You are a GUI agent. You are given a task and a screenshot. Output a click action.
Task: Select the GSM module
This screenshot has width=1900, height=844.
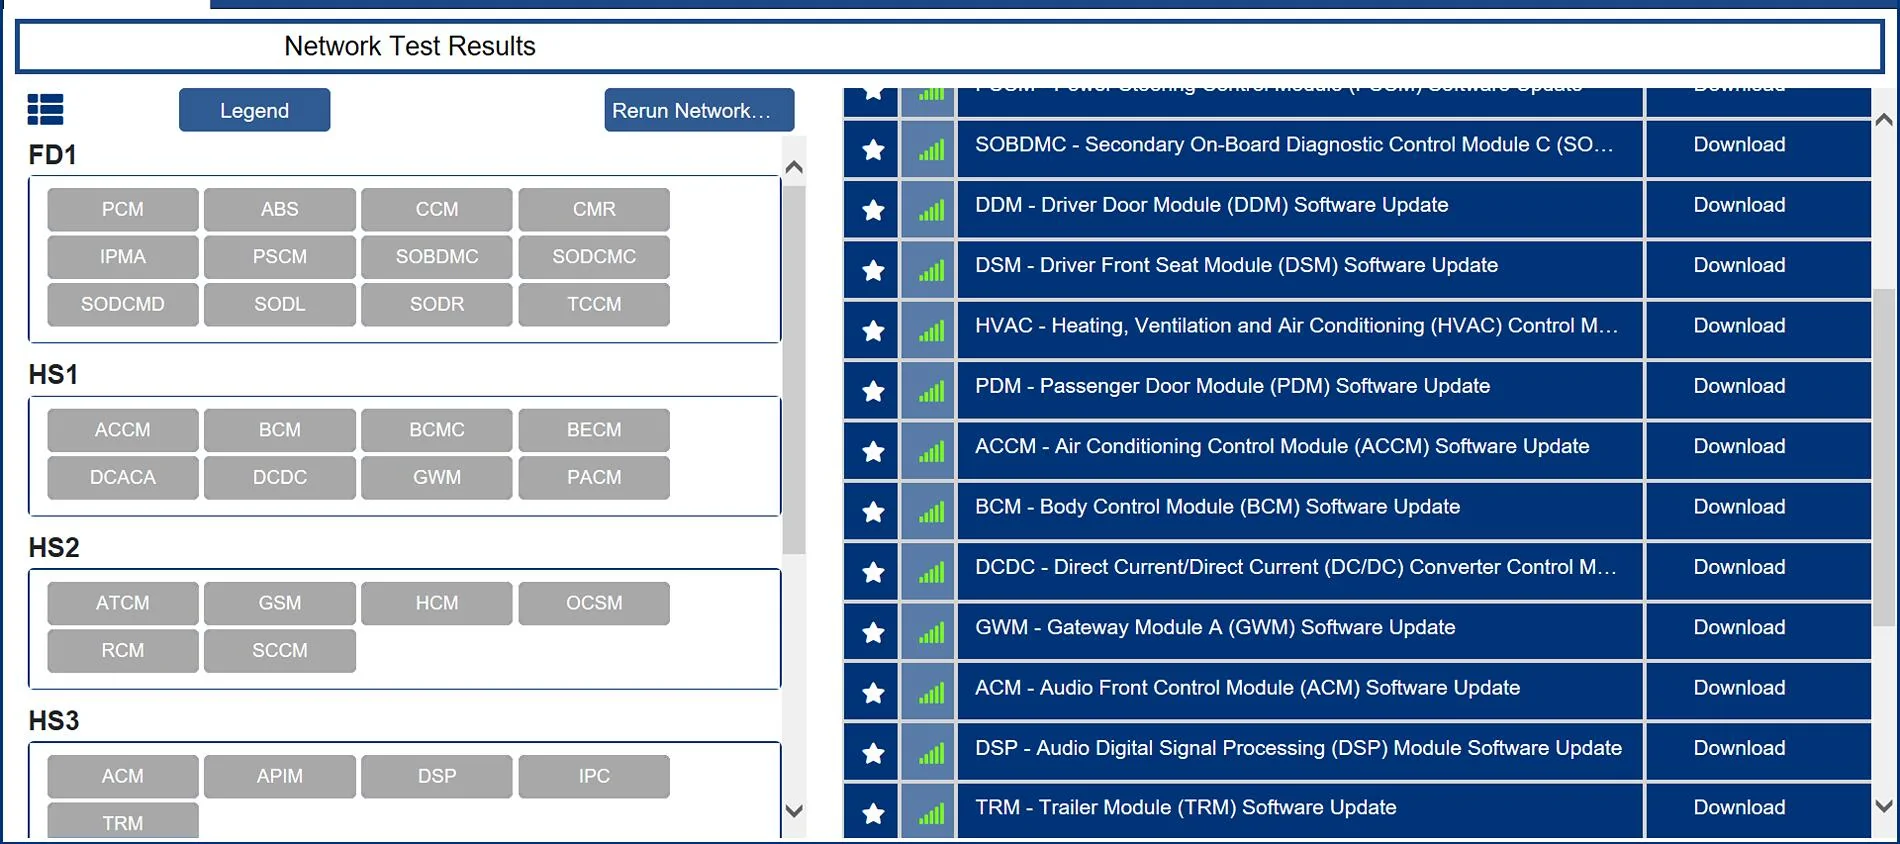[280, 603]
